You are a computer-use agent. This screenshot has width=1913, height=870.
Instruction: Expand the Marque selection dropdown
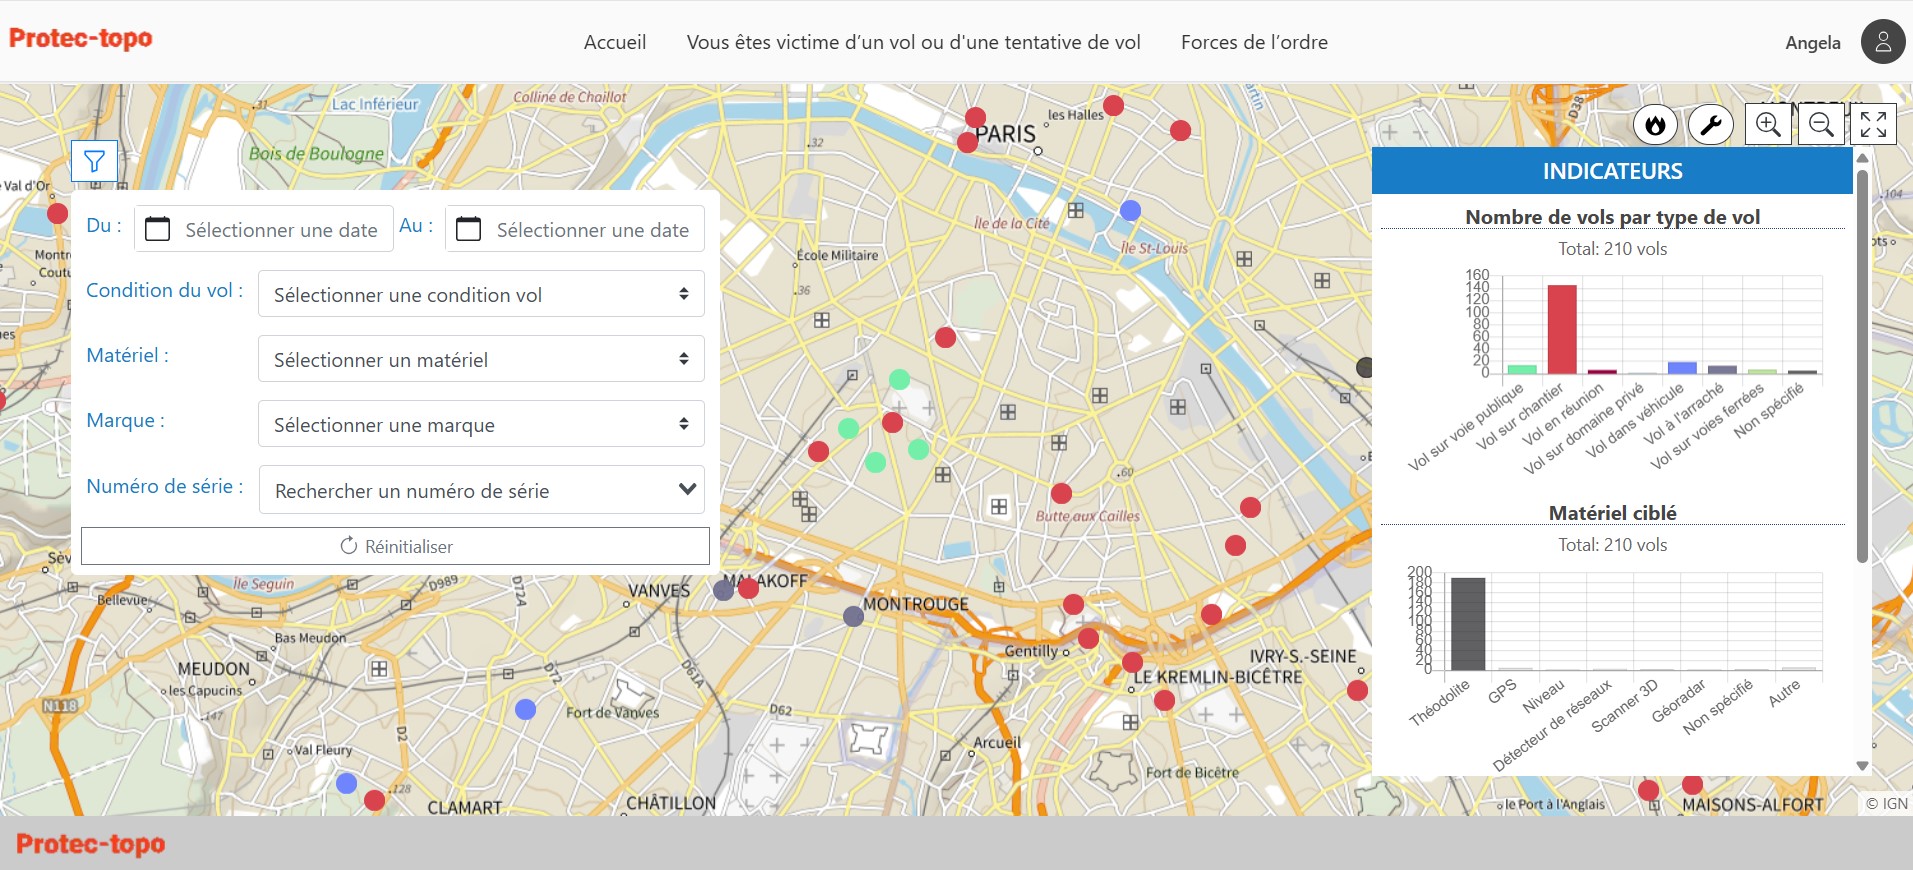[481, 424]
